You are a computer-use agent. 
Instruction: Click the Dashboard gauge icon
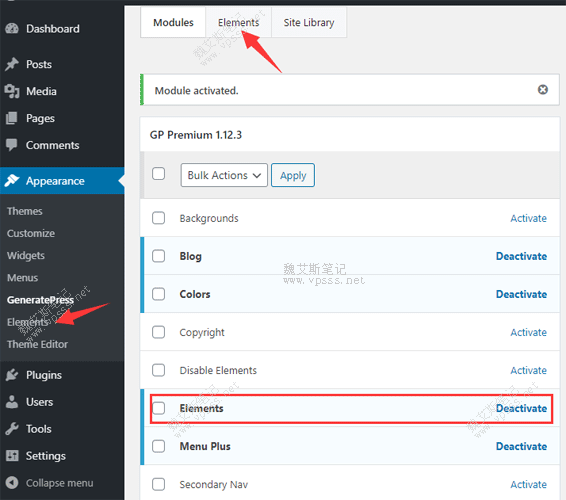point(12,29)
